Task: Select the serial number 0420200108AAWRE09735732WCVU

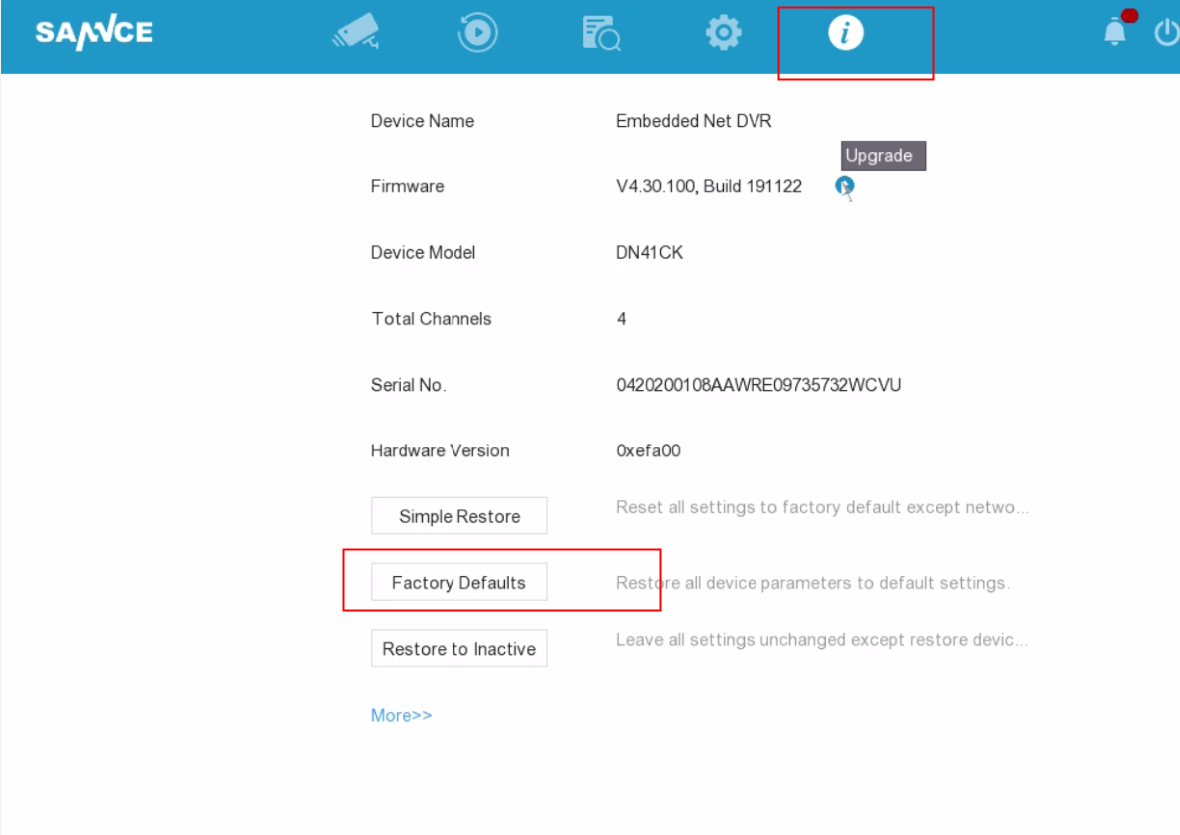Action: pos(759,385)
